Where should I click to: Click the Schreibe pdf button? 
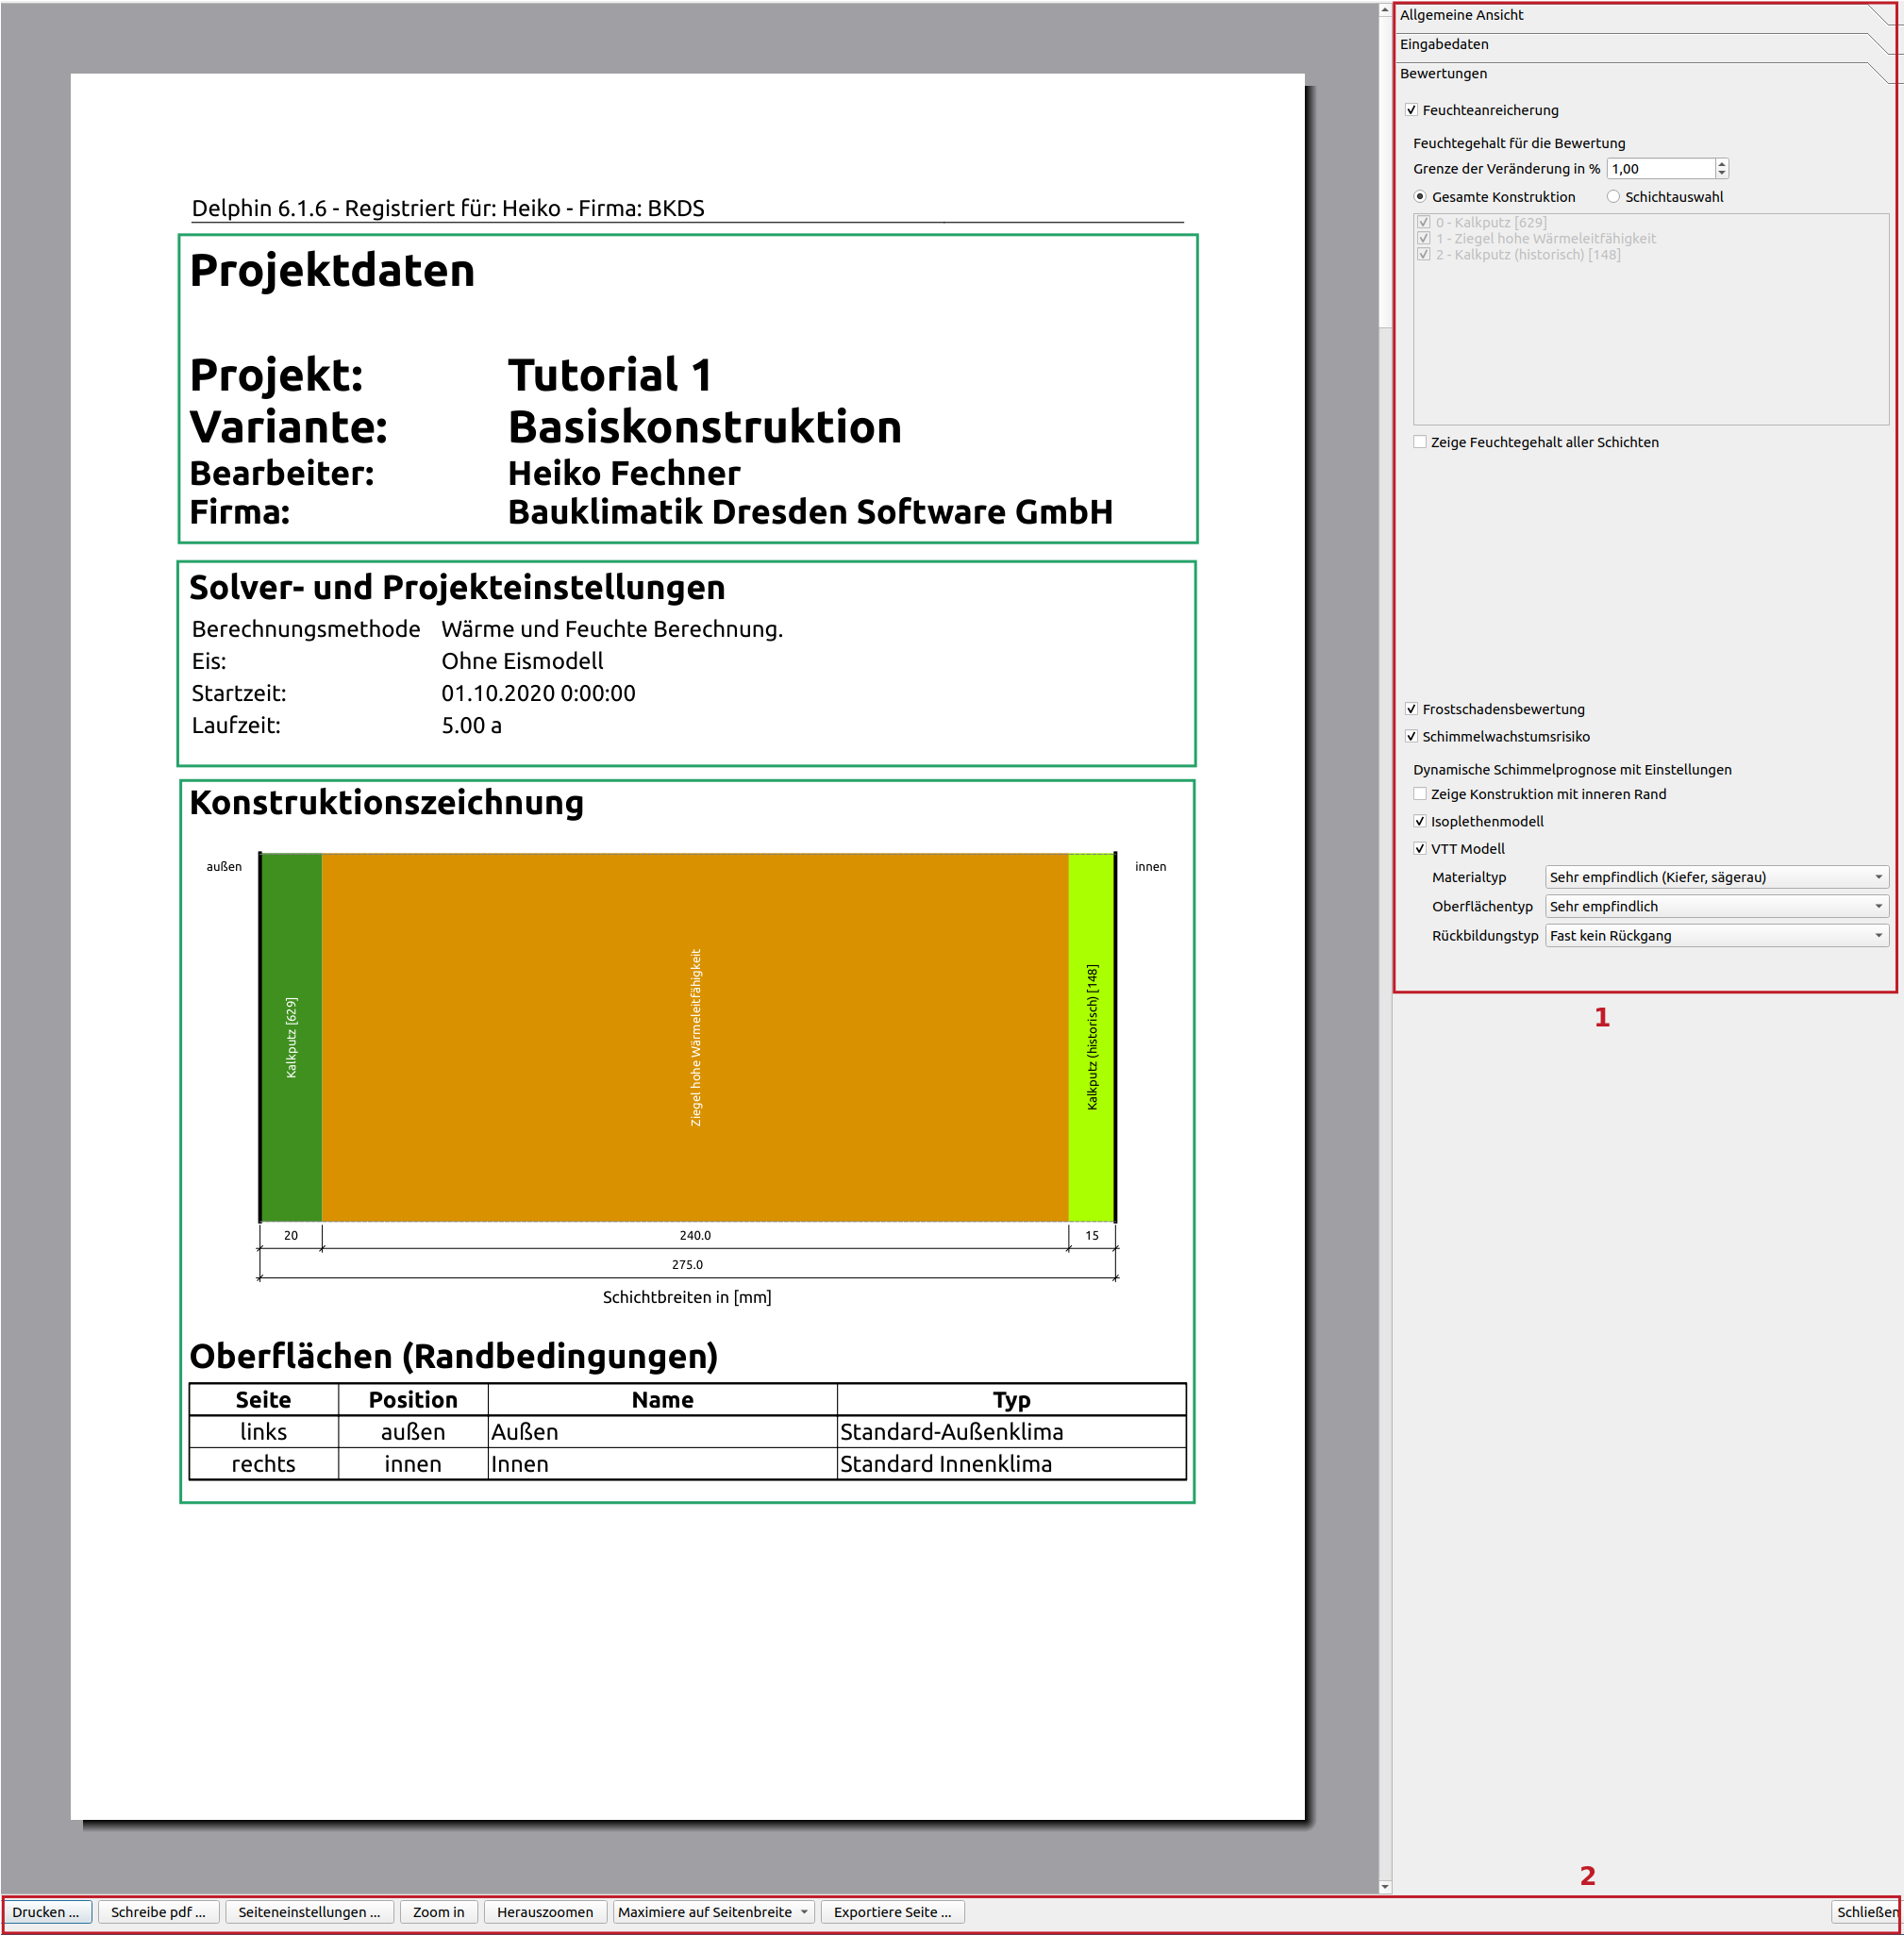click(x=158, y=1911)
